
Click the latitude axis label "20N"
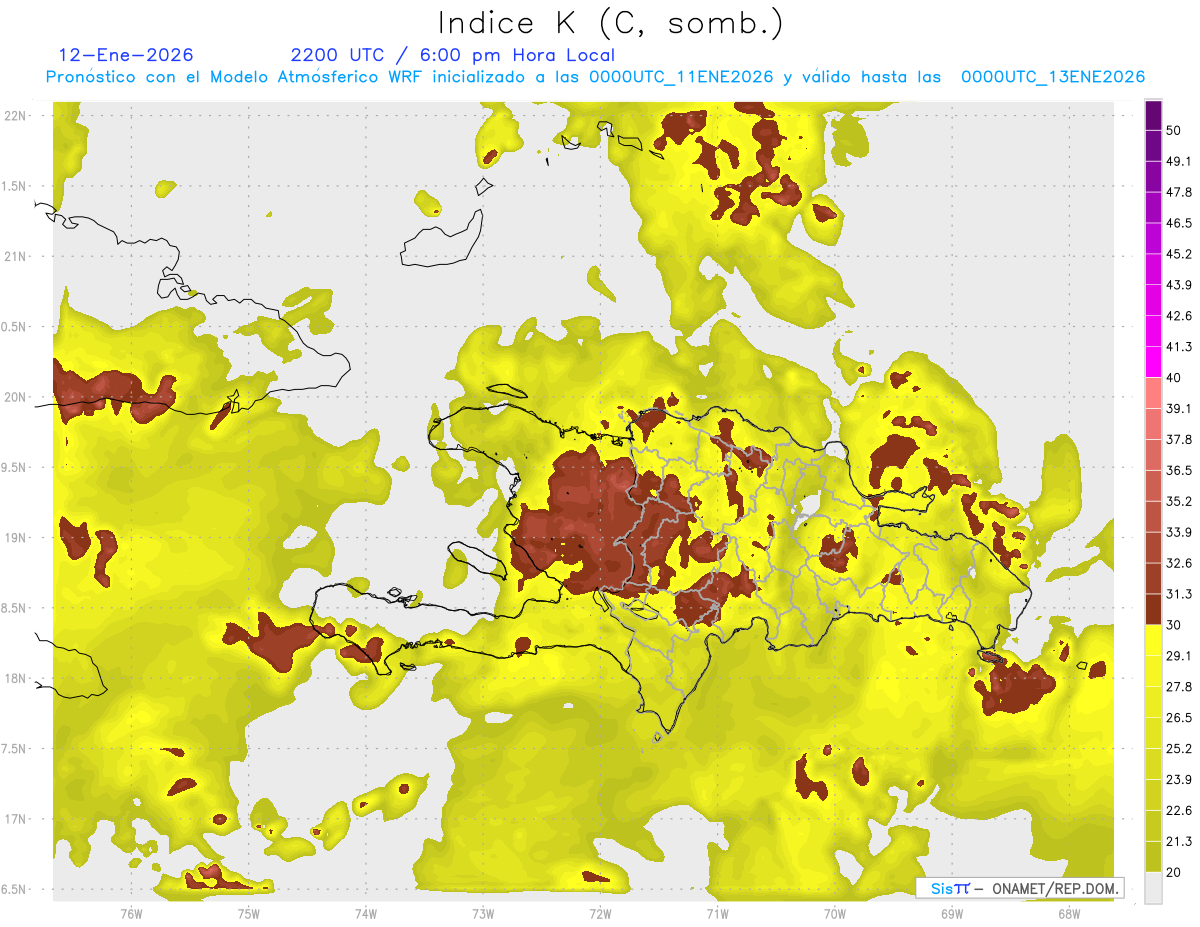point(15,397)
